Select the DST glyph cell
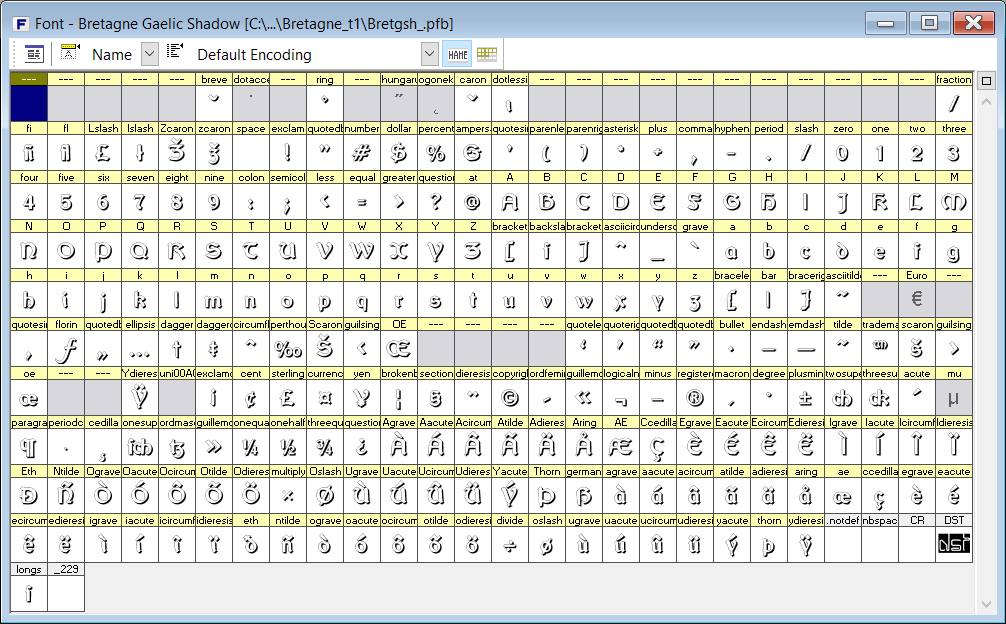 (x=953, y=545)
